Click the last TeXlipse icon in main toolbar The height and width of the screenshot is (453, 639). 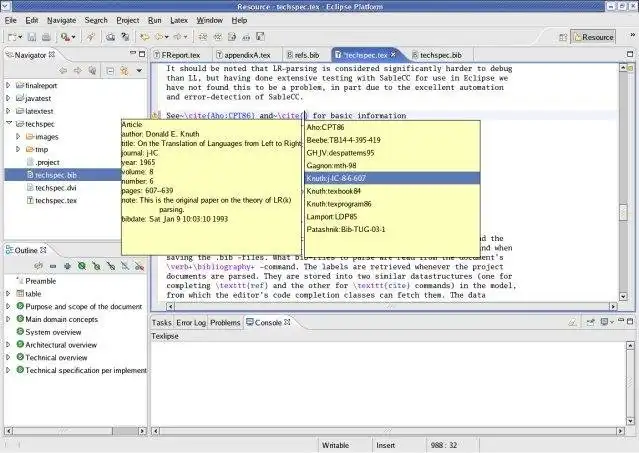click(260, 37)
